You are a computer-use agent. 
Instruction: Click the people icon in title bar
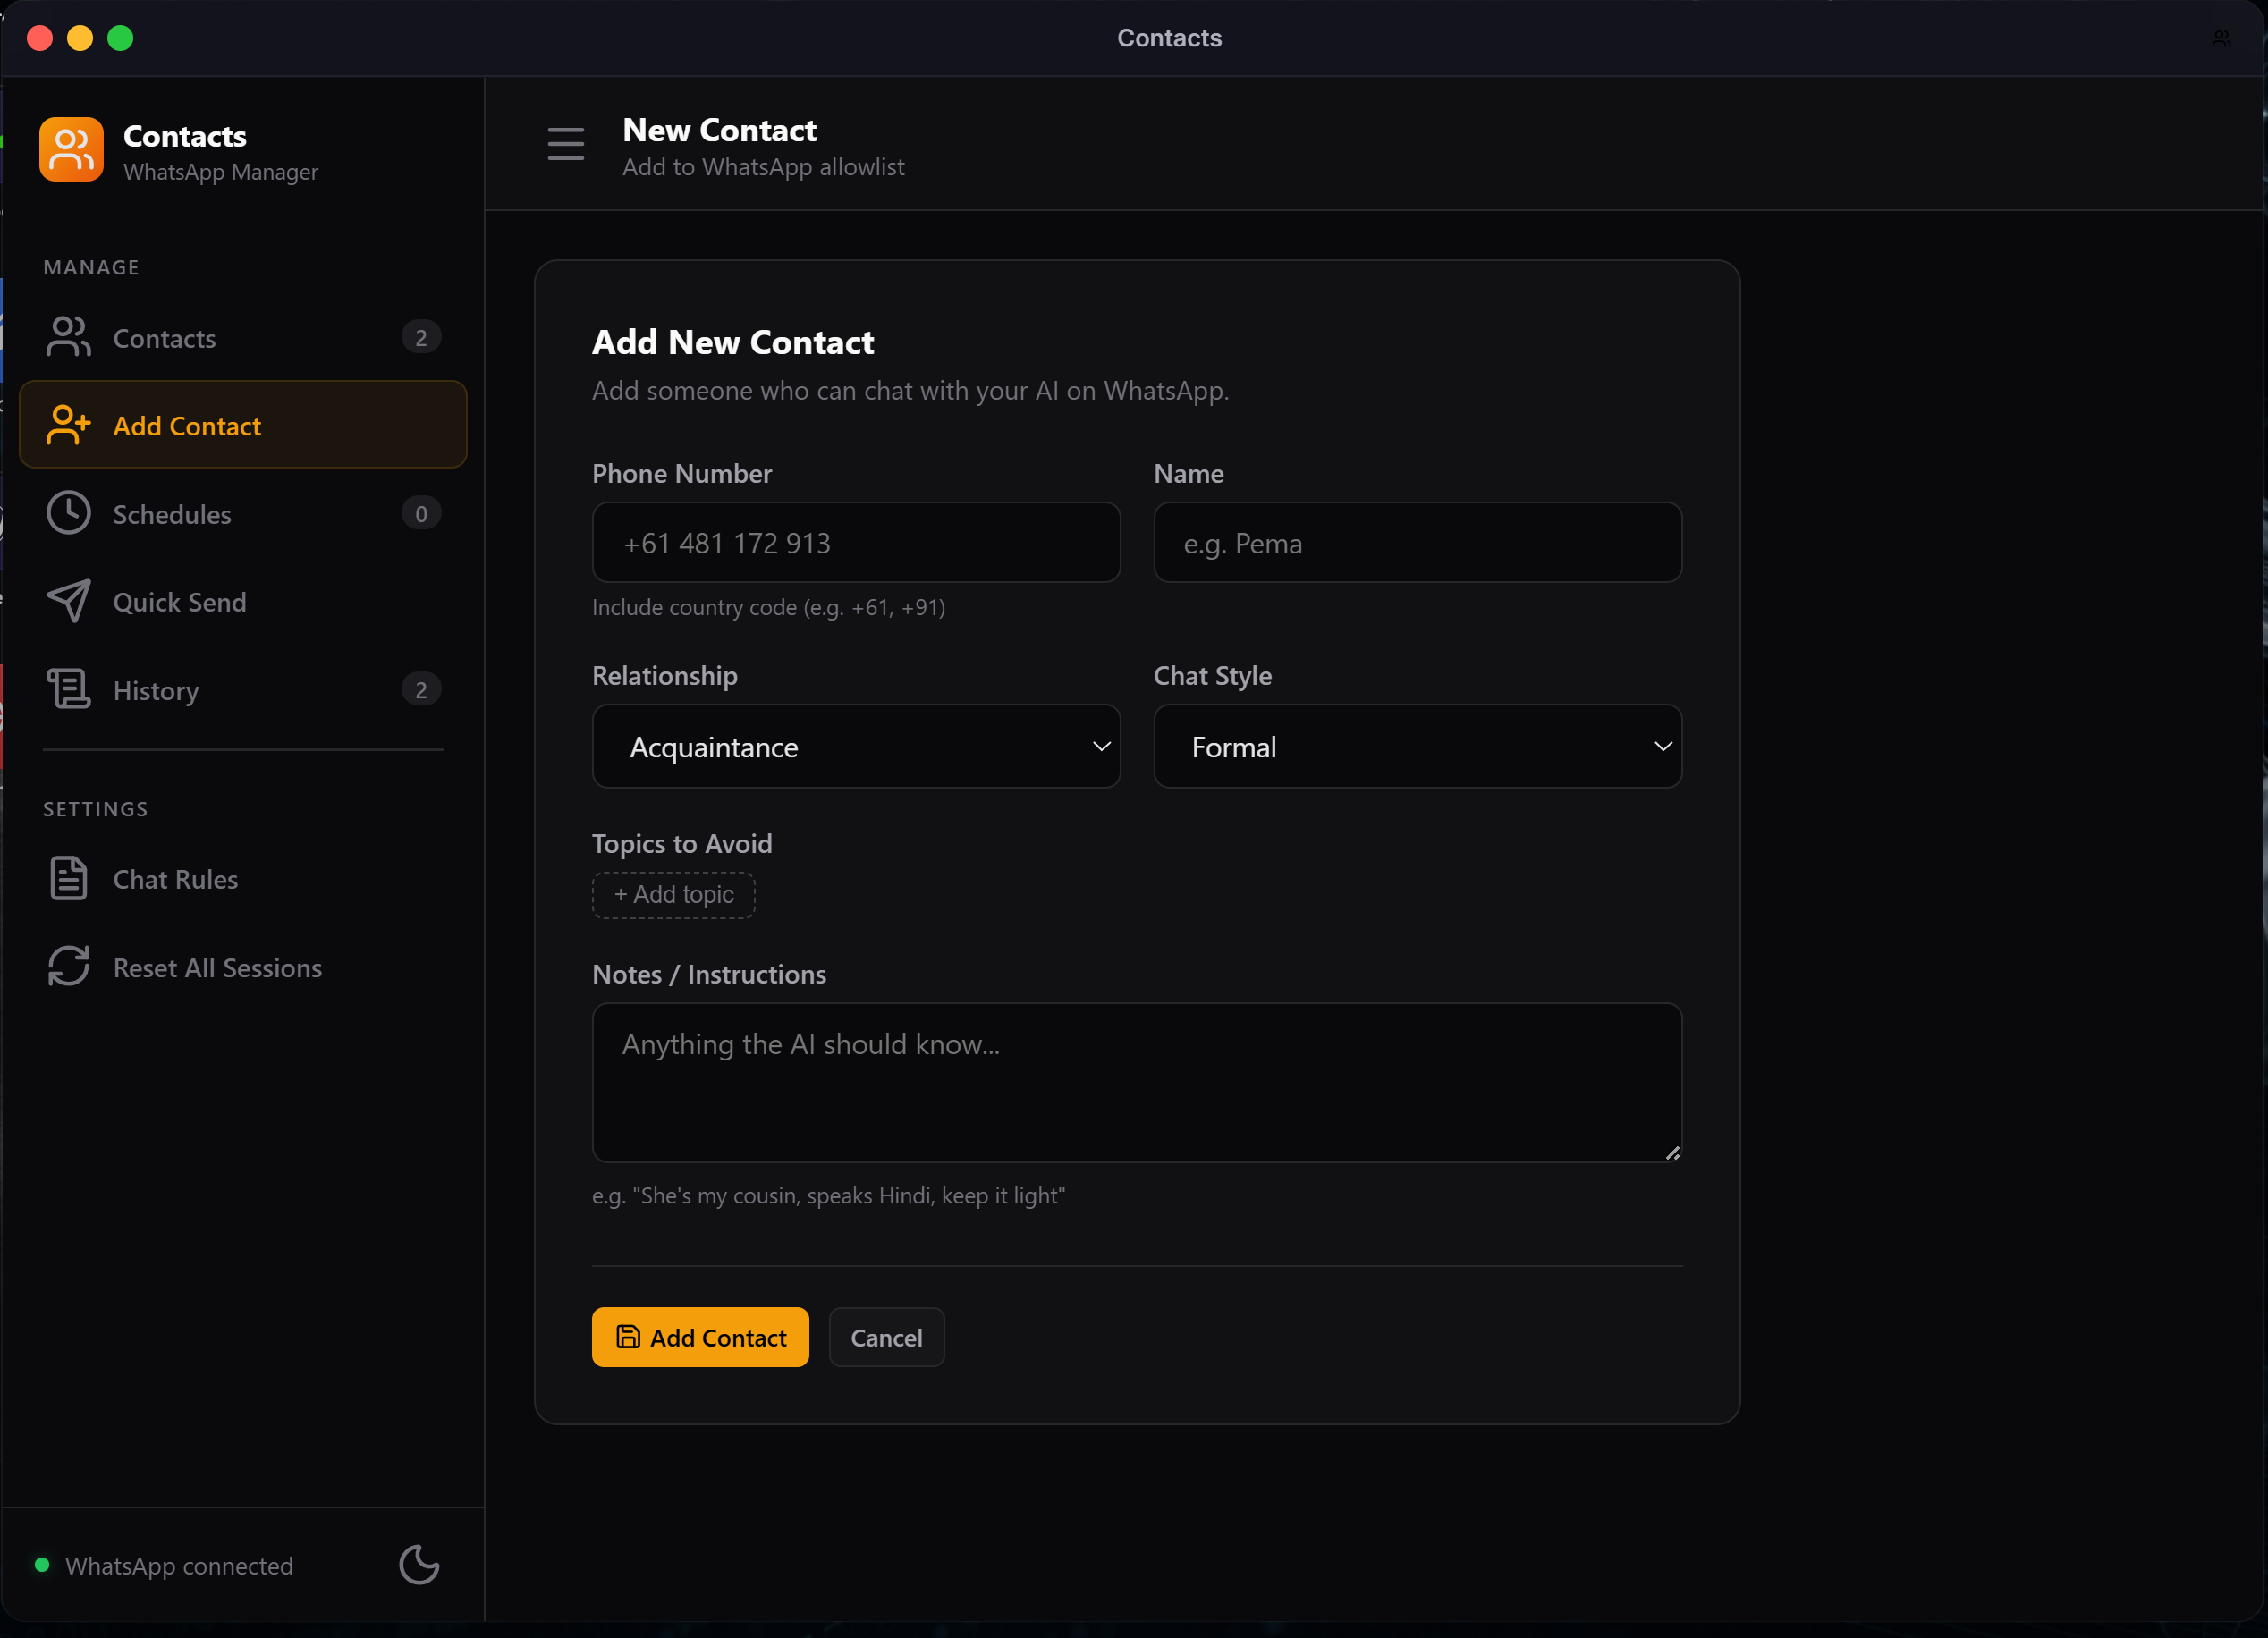2221,38
